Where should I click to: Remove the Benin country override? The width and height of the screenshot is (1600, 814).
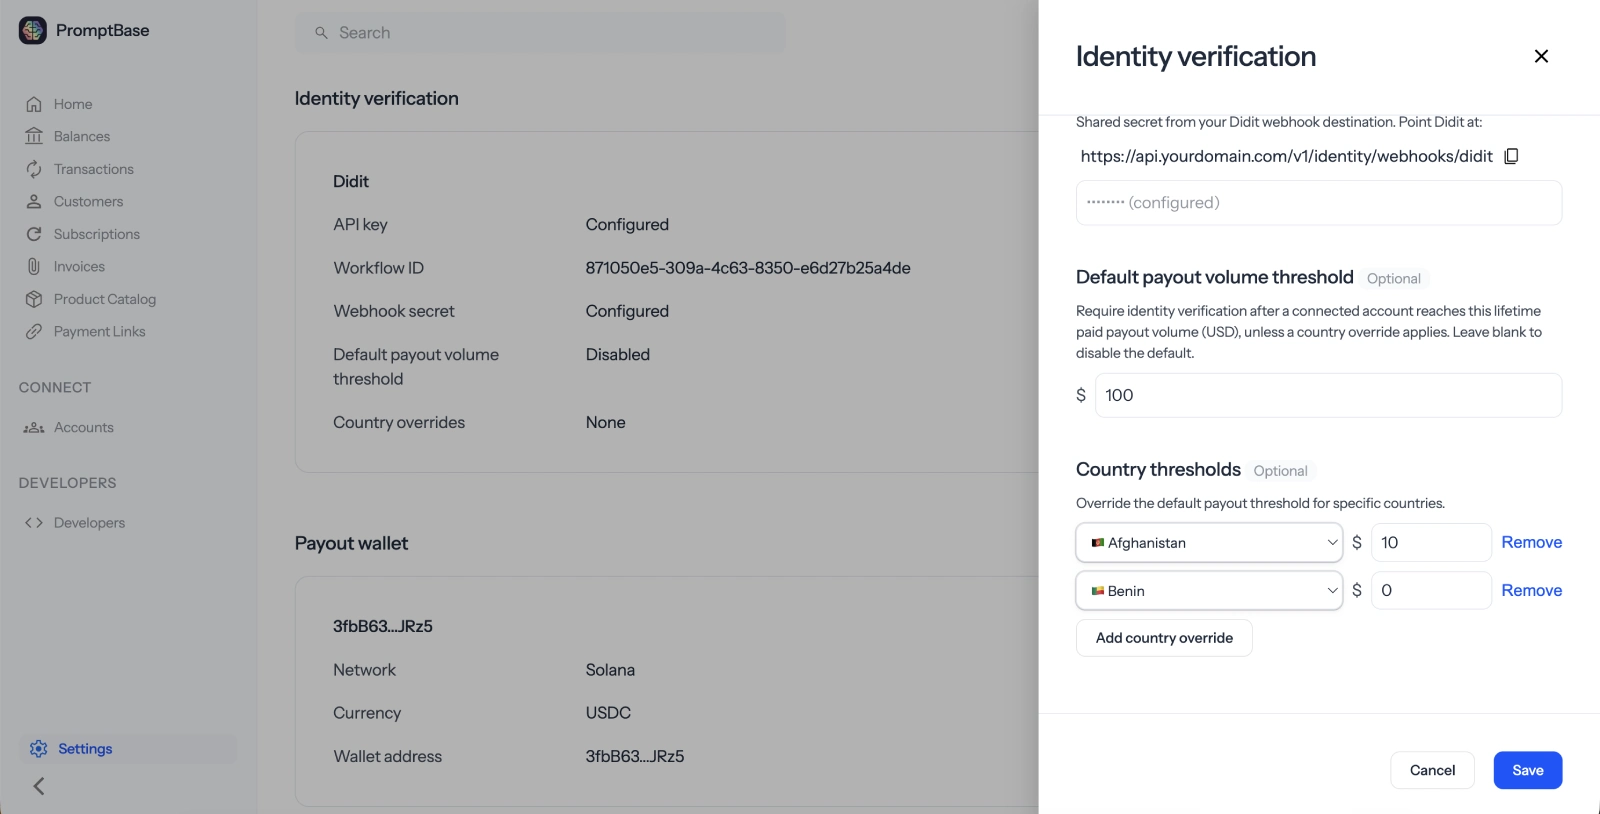pos(1531,590)
